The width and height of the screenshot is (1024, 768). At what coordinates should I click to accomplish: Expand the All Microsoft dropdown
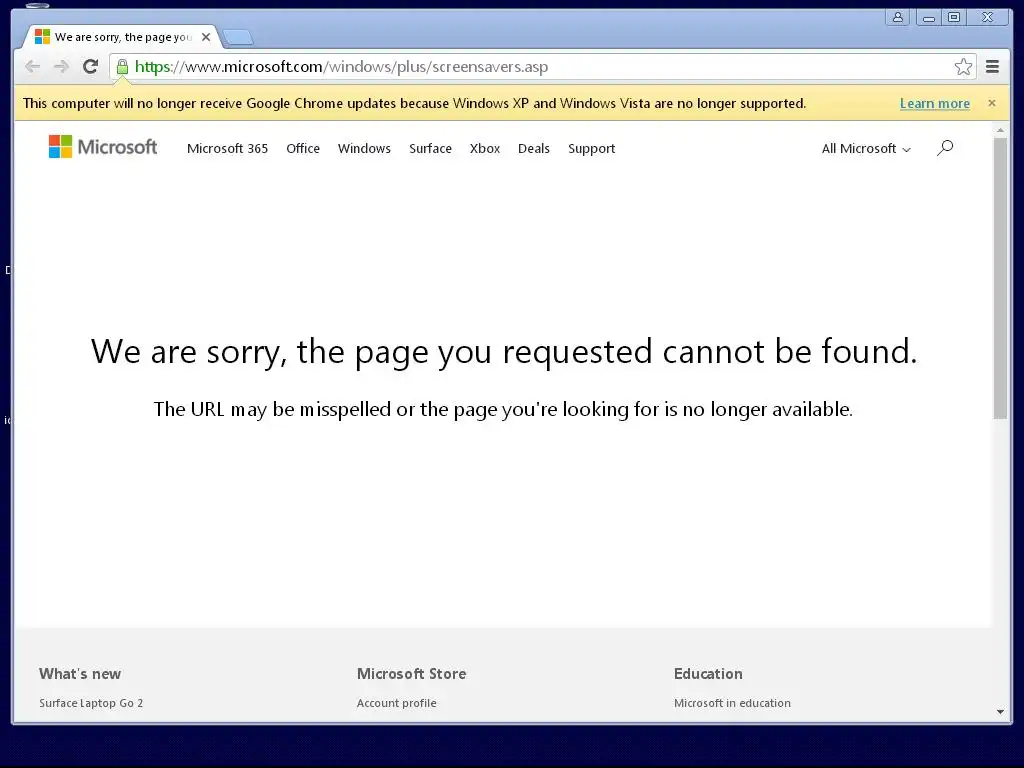(x=866, y=149)
